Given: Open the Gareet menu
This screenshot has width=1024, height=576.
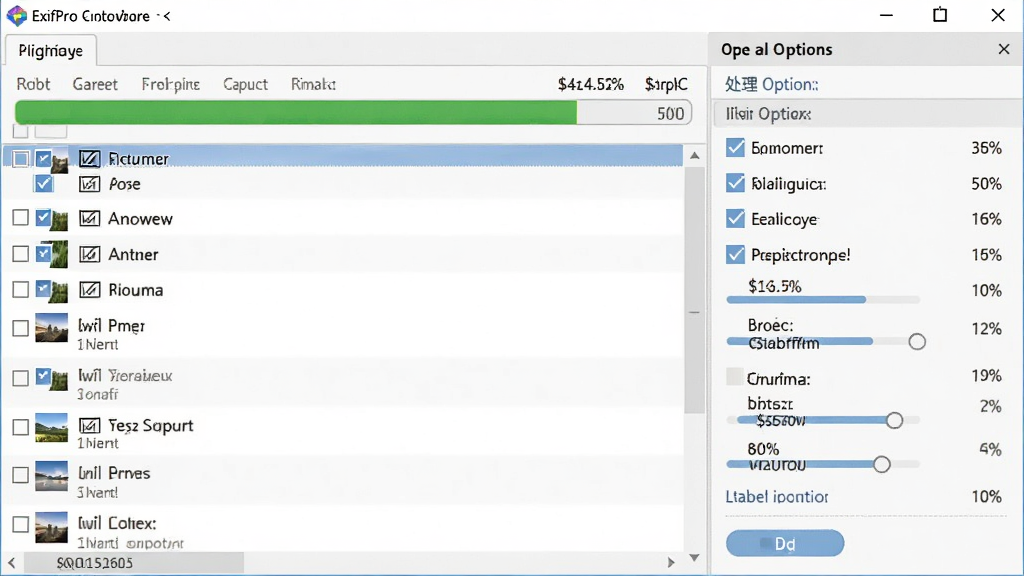Looking at the screenshot, I should 95,84.
